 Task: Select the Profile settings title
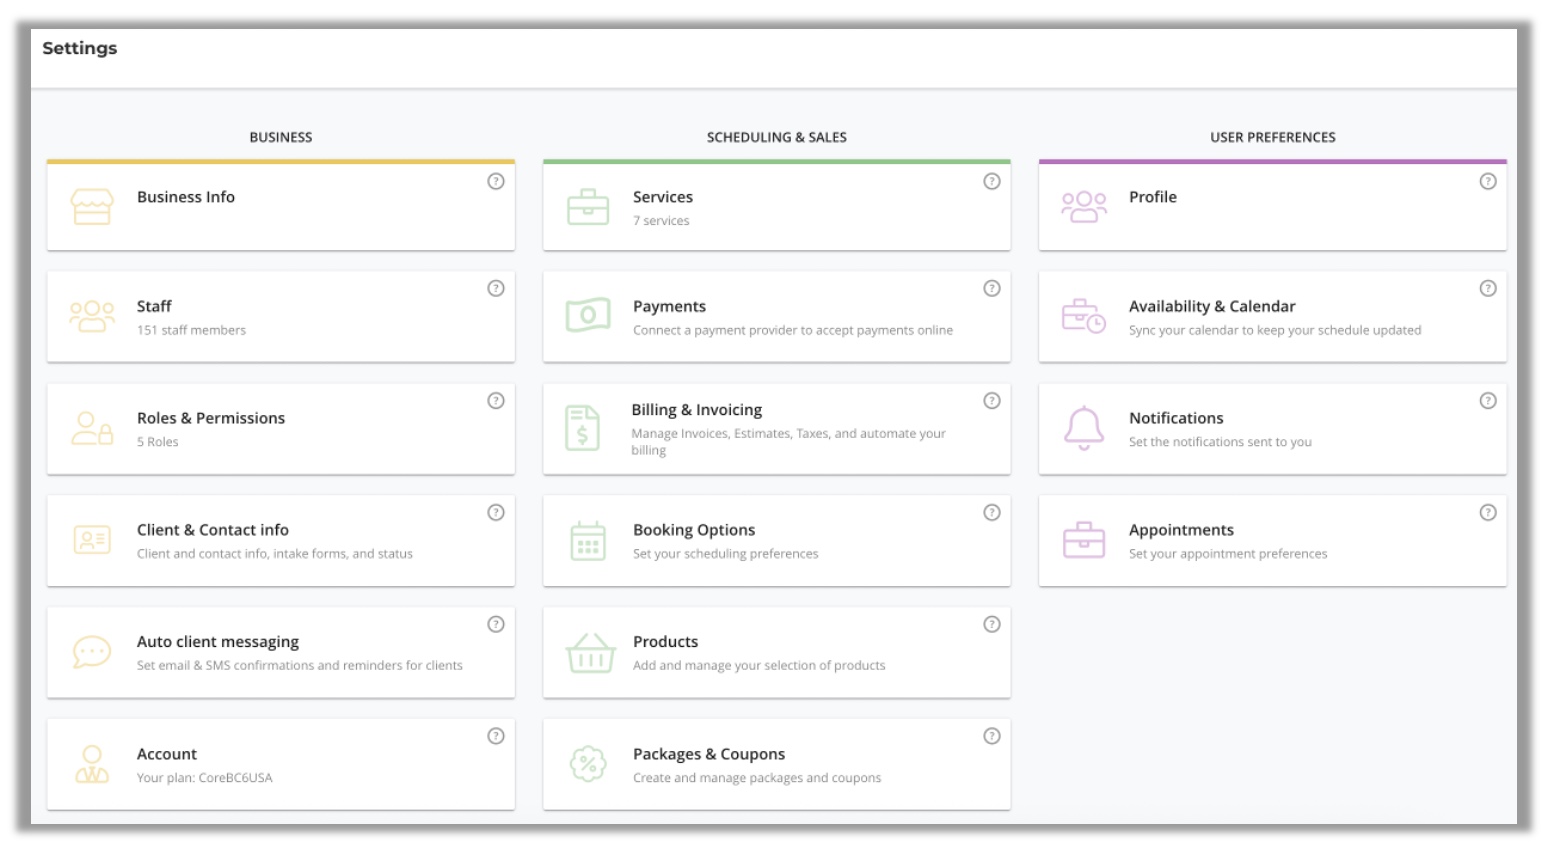(1152, 197)
